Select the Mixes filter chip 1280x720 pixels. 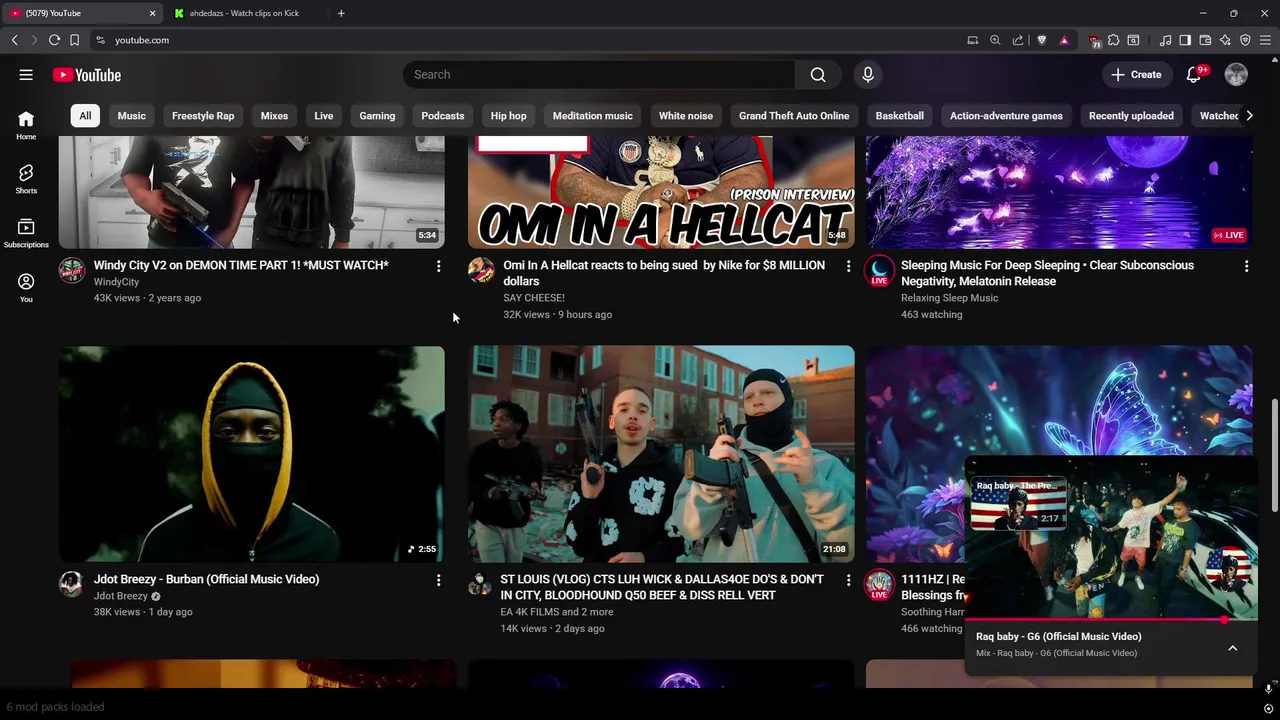pos(274,116)
